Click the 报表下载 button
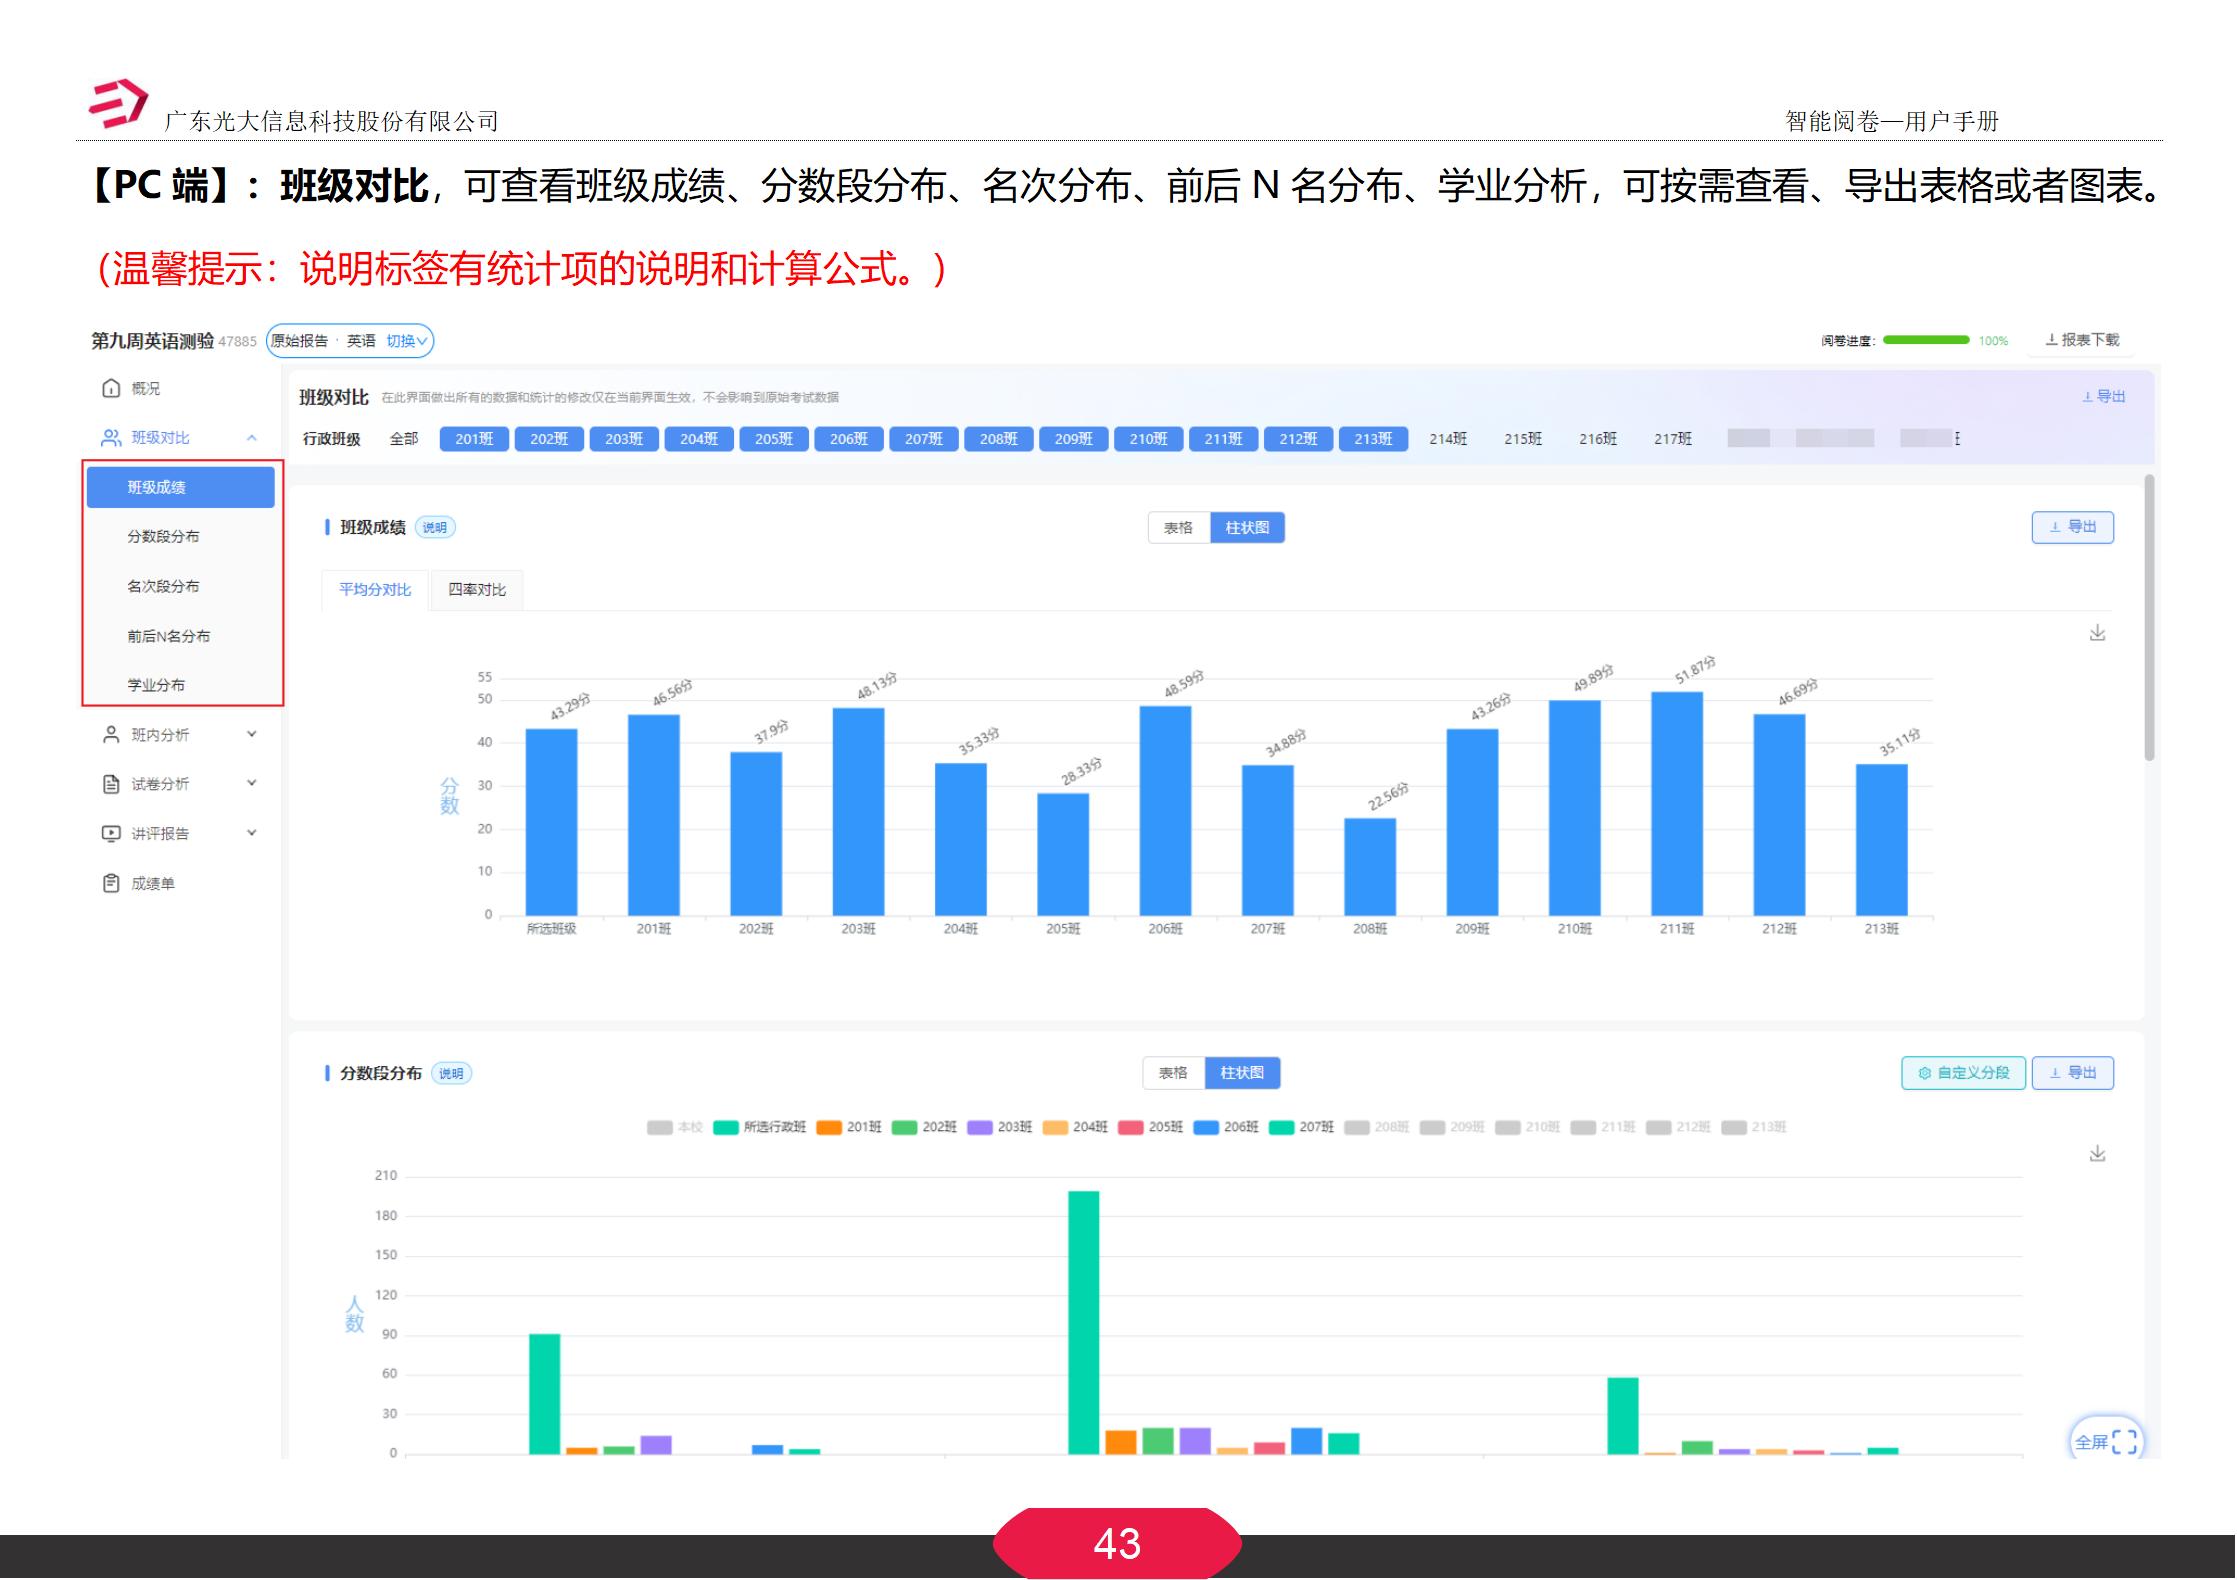The width and height of the screenshot is (2237, 1580). pos(2084,340)
